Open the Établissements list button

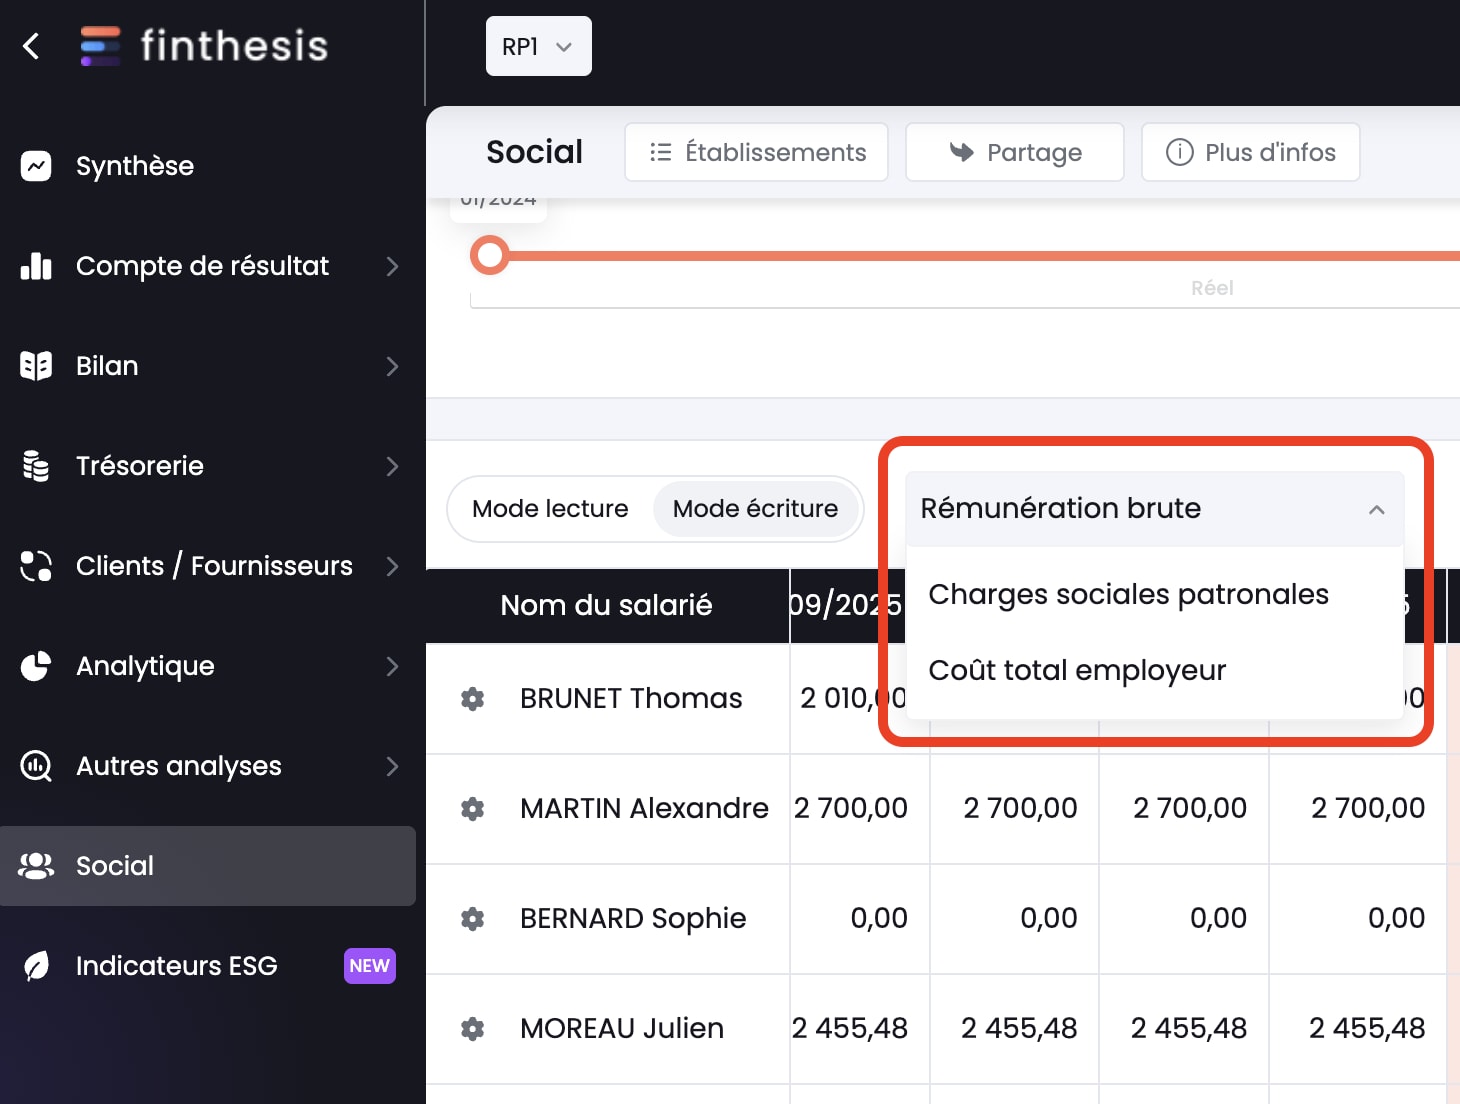pyautogui.click(x=756, y=153)
